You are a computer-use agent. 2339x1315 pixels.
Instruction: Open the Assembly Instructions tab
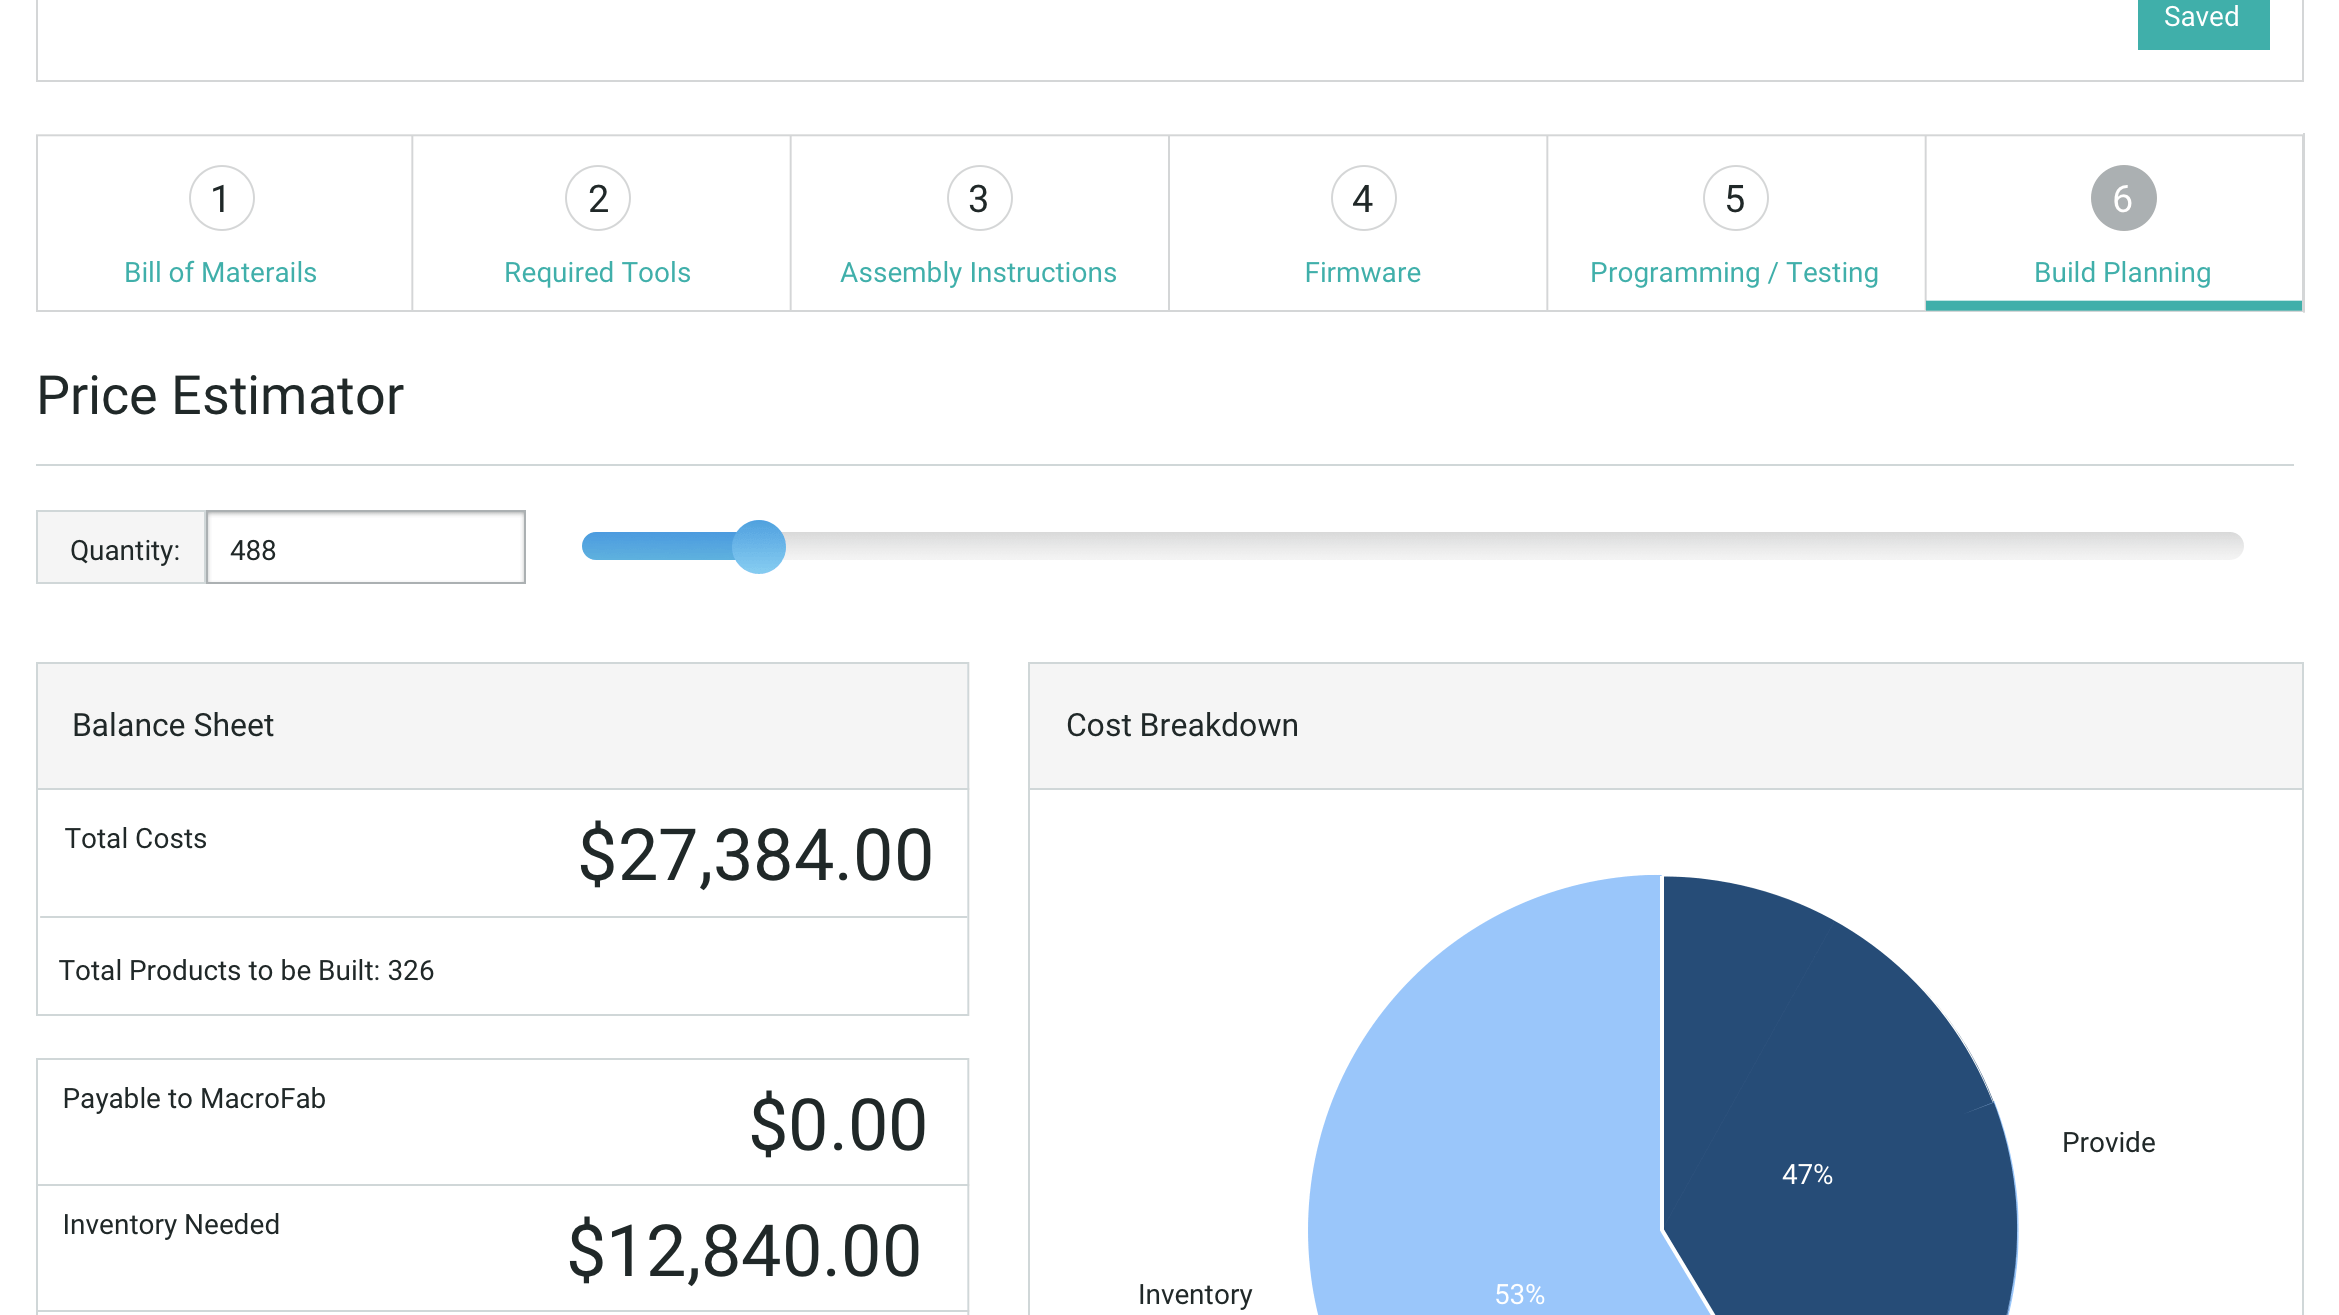tap(977, 272)
